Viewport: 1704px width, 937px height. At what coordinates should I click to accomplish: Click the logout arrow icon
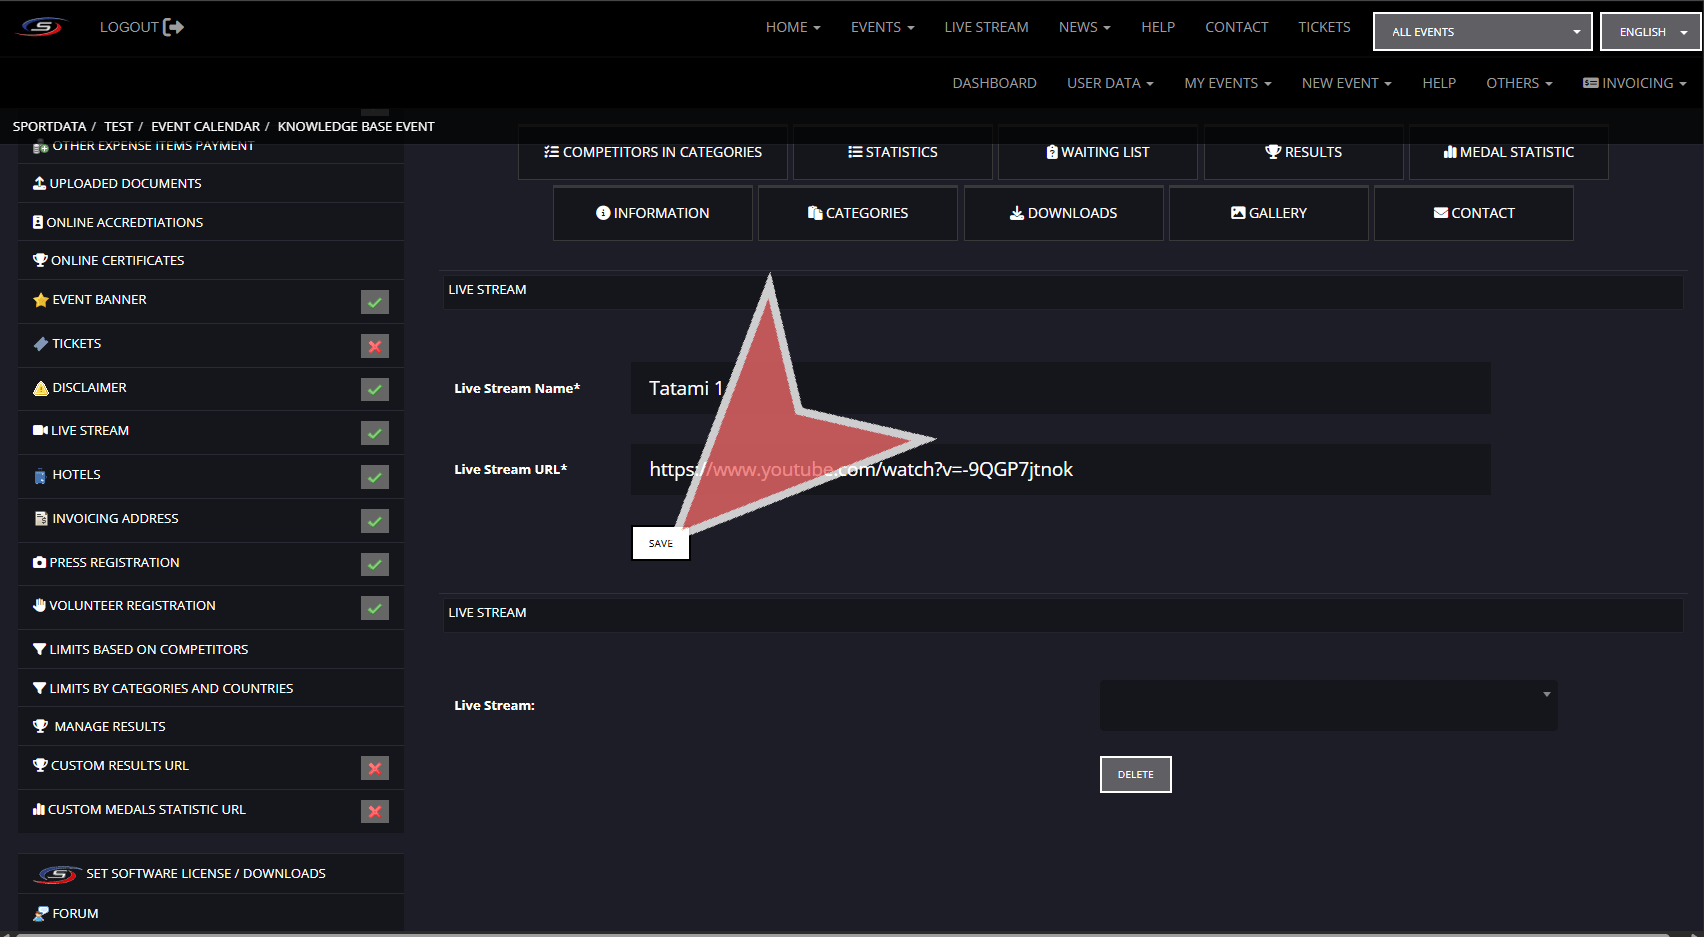pyautogui.click(x=173, y=27)
